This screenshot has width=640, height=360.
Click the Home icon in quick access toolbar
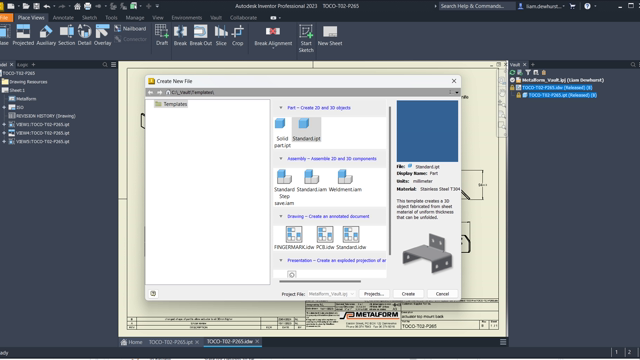(x=77, y=6)
